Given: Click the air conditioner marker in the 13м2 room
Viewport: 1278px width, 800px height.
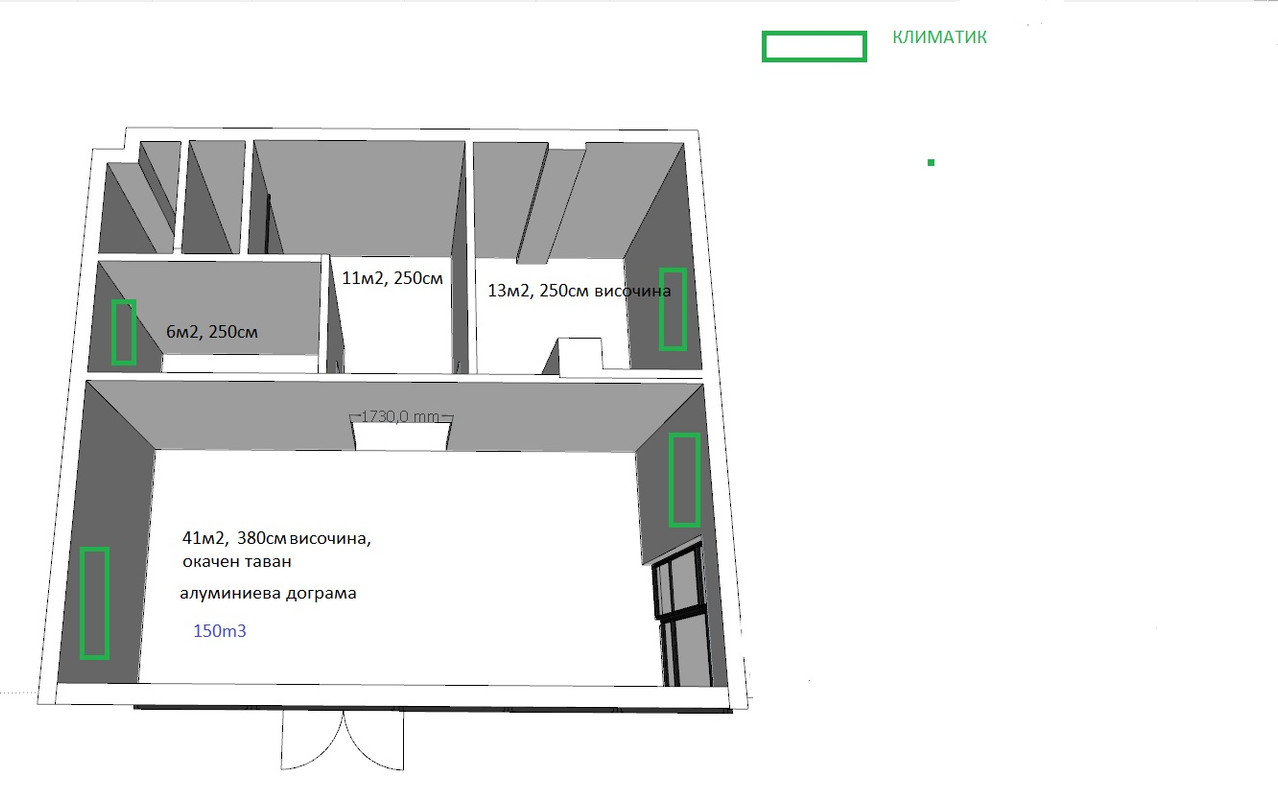Looking at the screenshot, I should pos(672,309).
